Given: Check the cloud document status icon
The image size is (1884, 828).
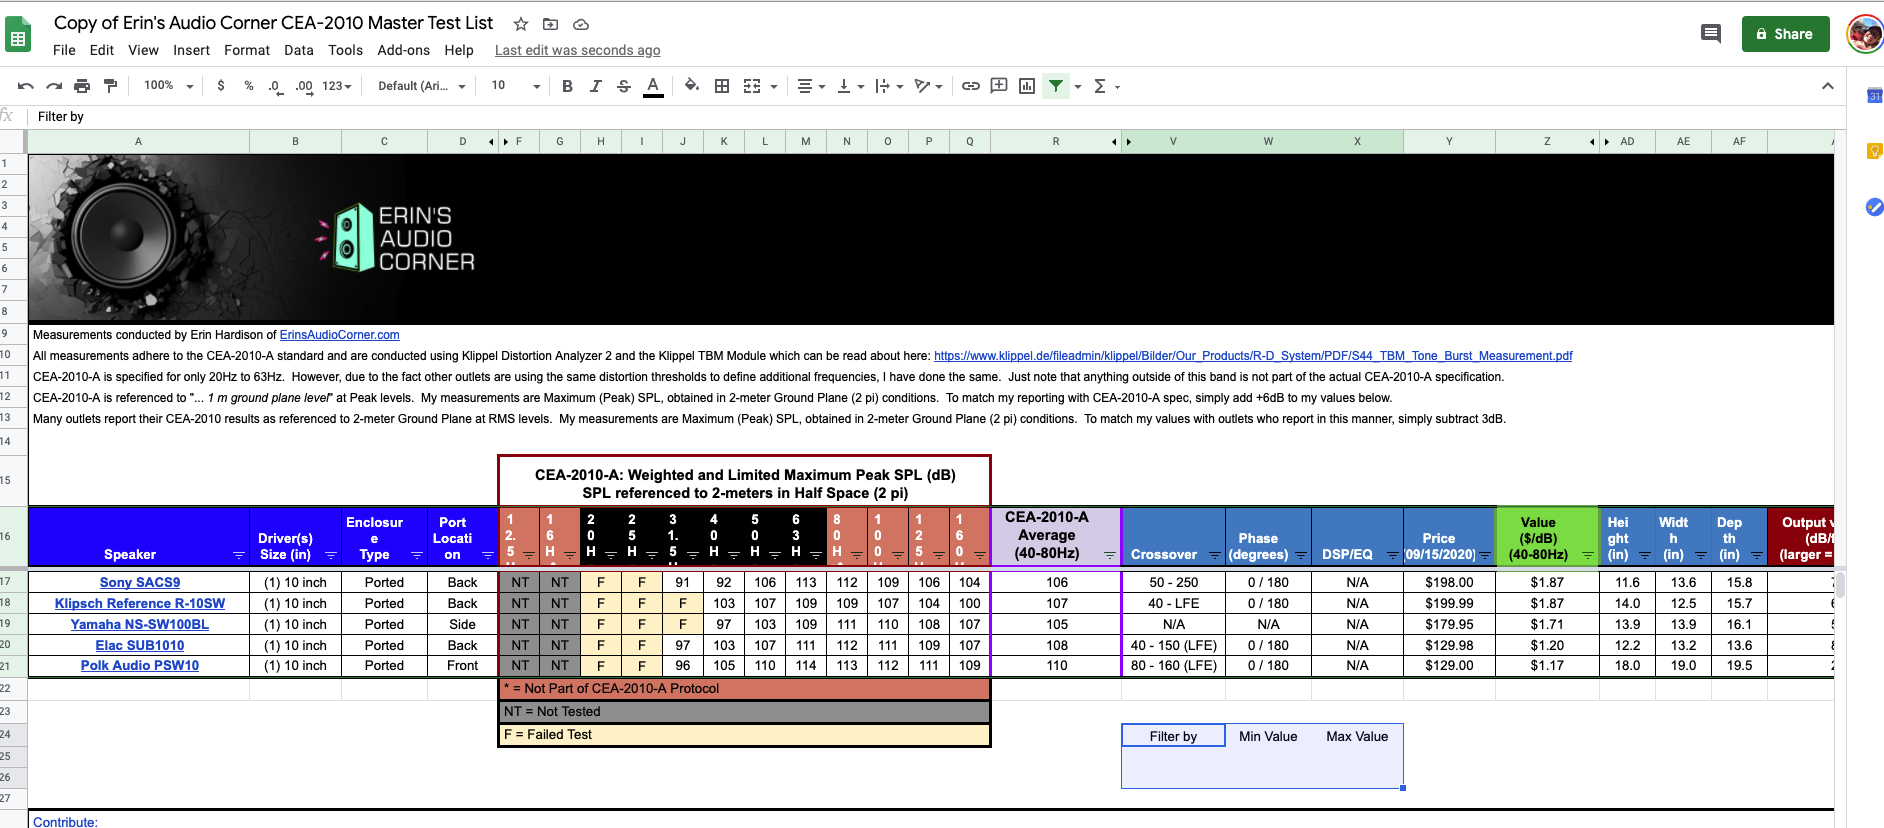Looking at the screenshot, I should tap(581, 24).
